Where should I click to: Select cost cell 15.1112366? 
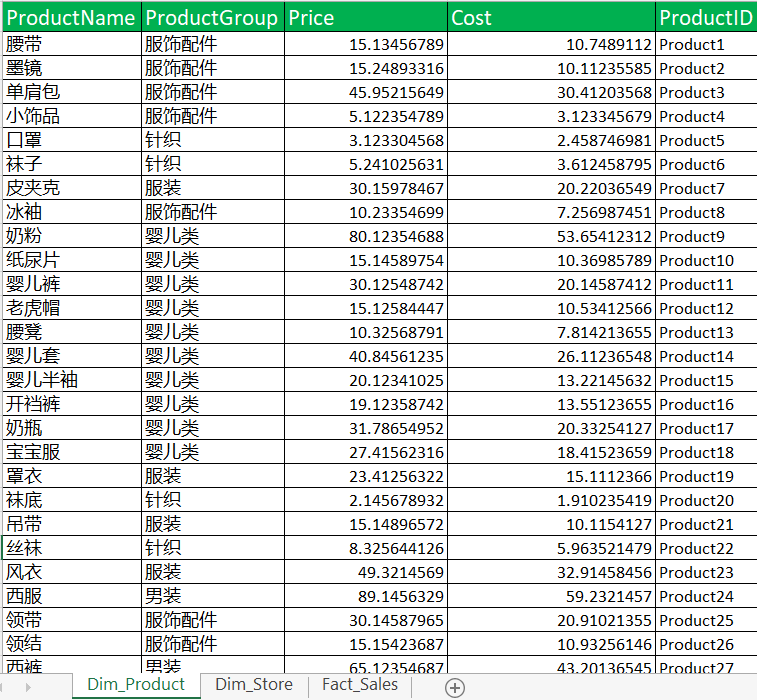551,476
